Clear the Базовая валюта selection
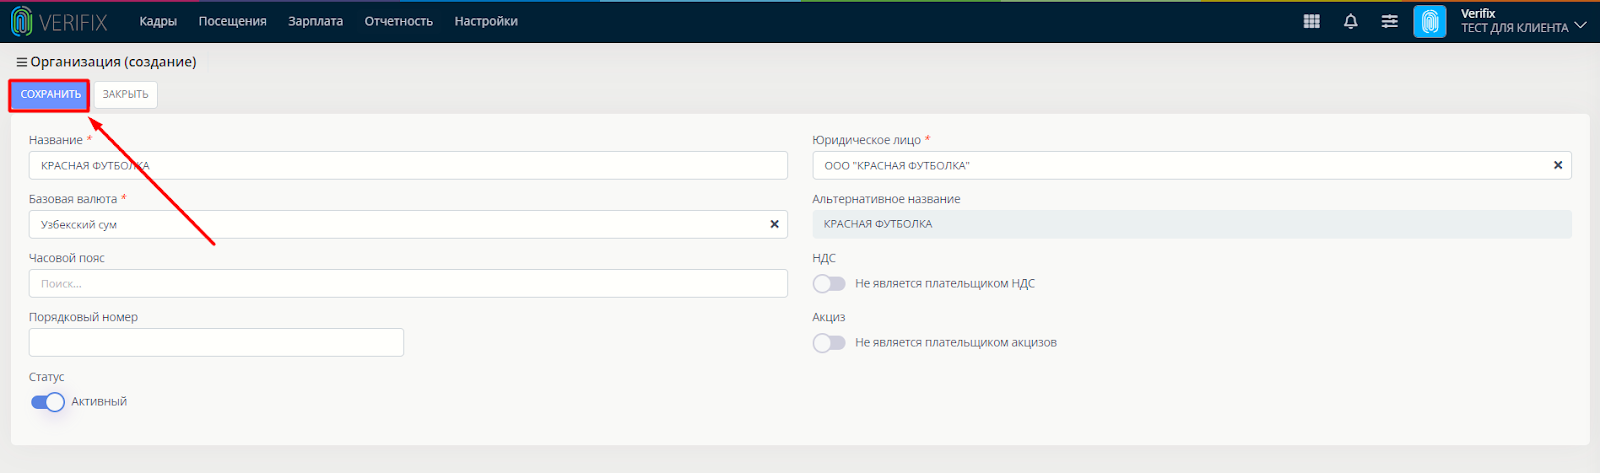1600x473 pixels. click(x=774, y=224)
